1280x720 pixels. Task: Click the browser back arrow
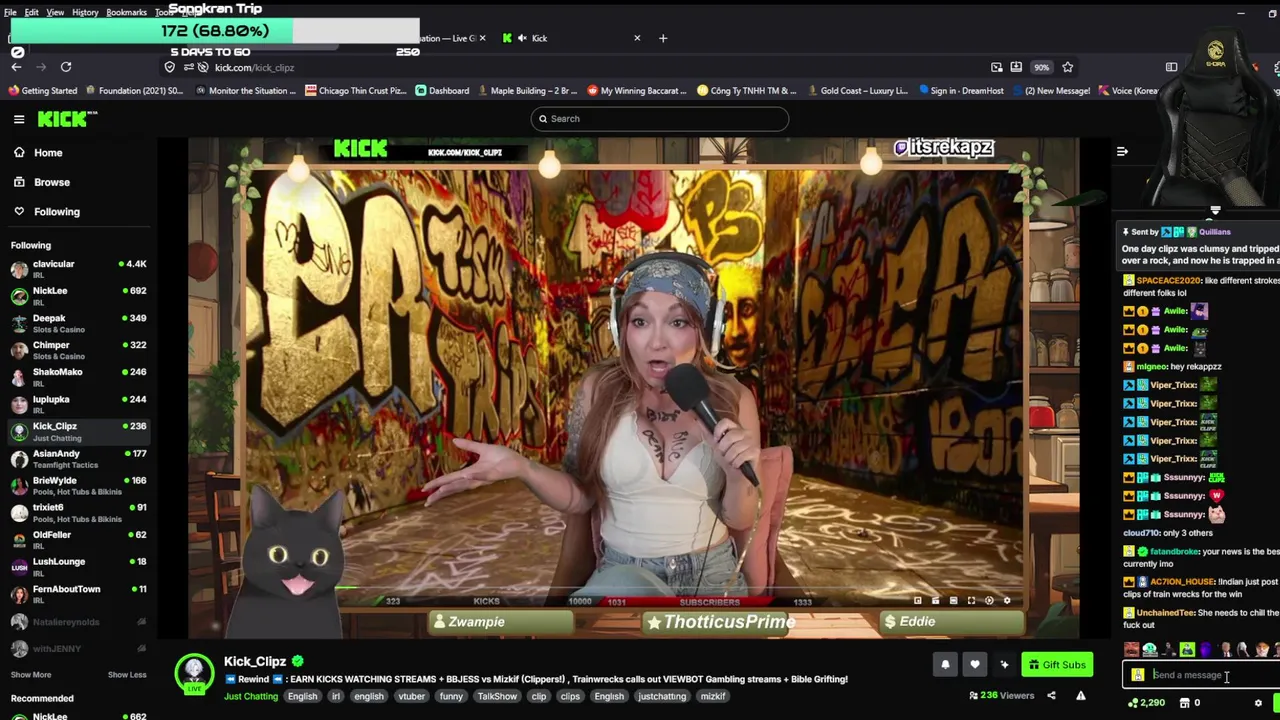tap(16, 67)
